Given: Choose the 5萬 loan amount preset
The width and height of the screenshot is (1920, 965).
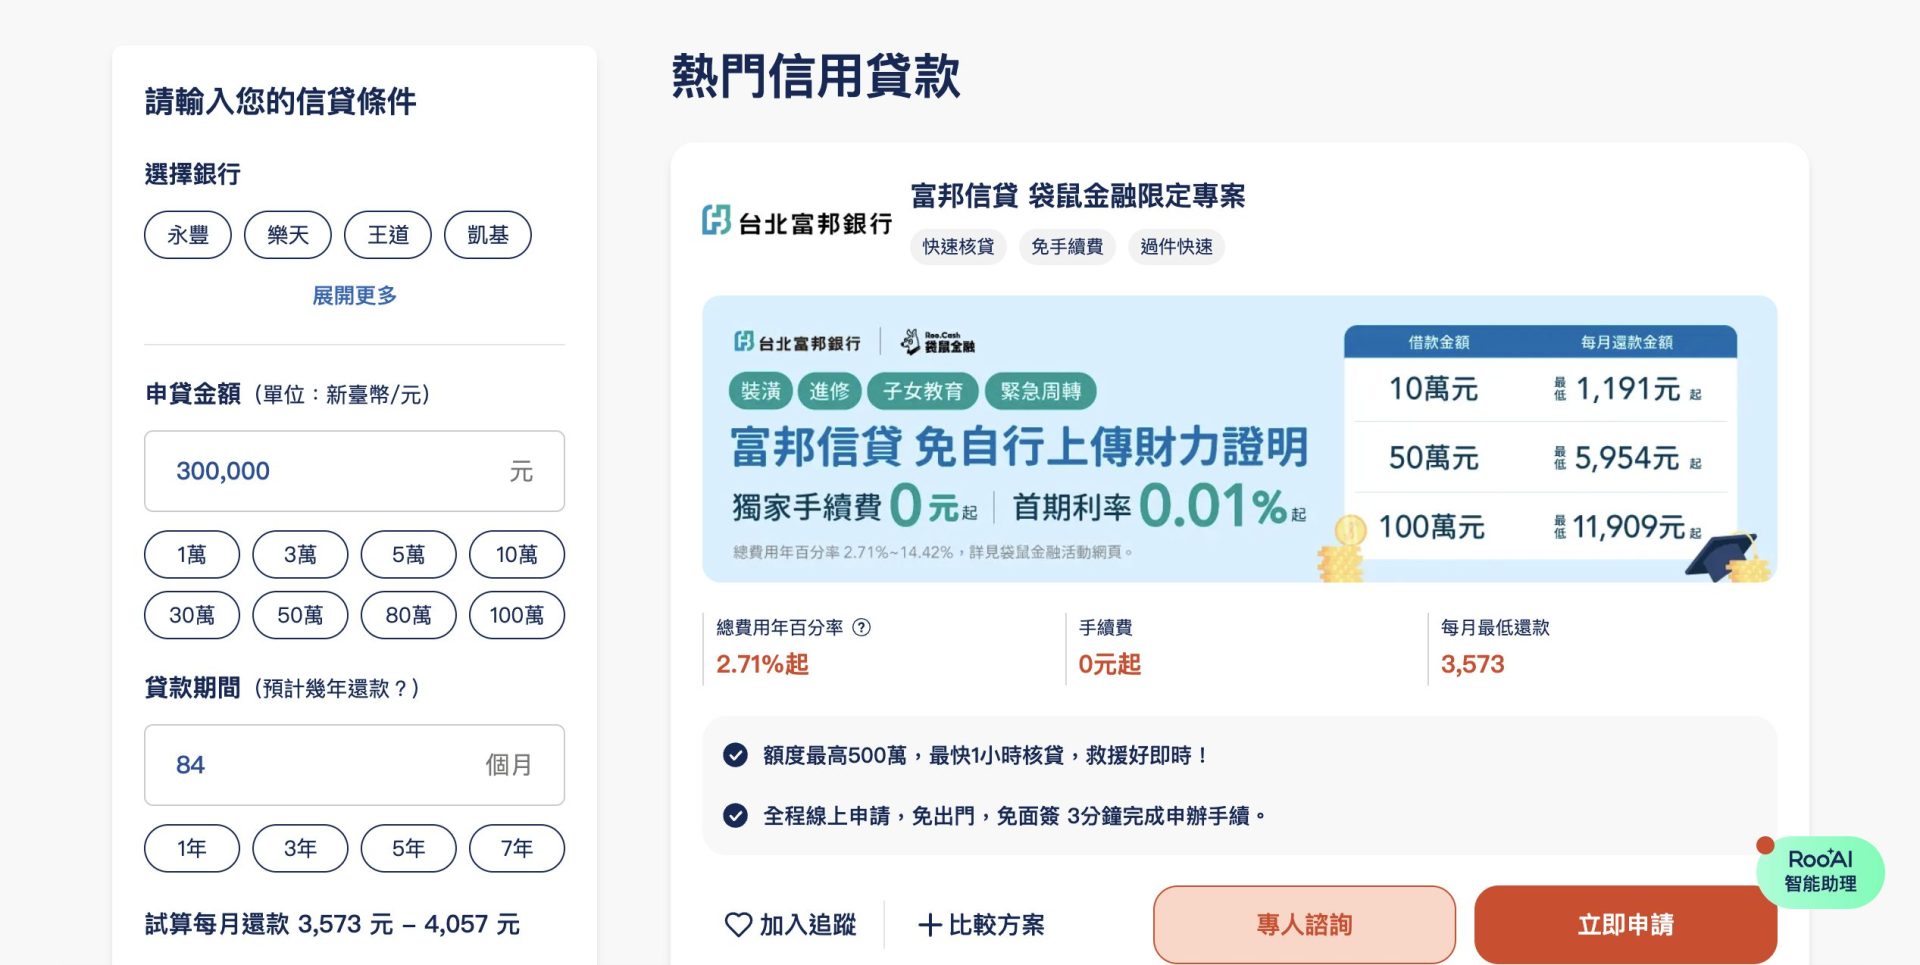Looking at the screenshot, I should [408, 554].
